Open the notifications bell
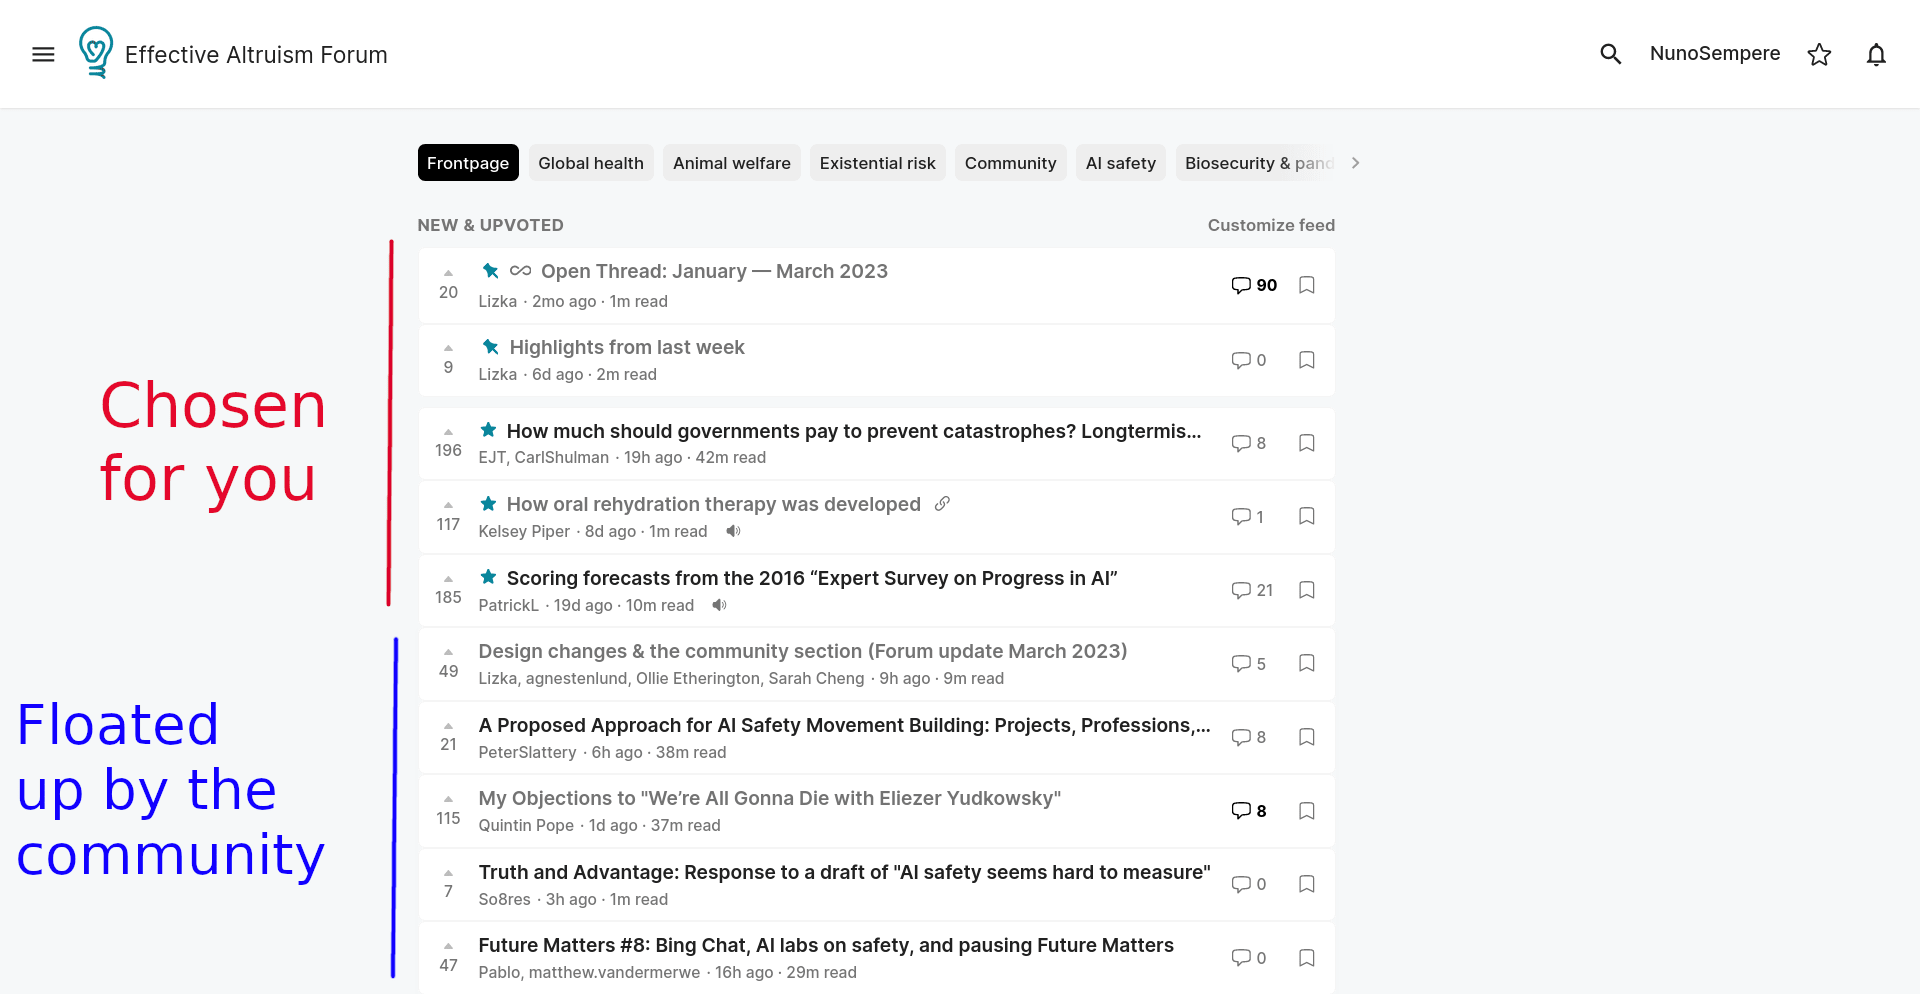 1876,54
